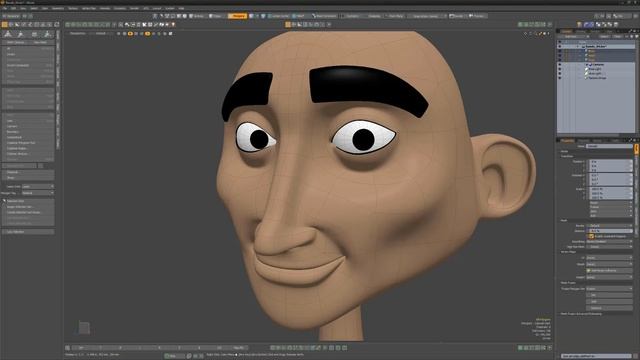
Task: Click the Rotation X value field
Action: point(611,175)
